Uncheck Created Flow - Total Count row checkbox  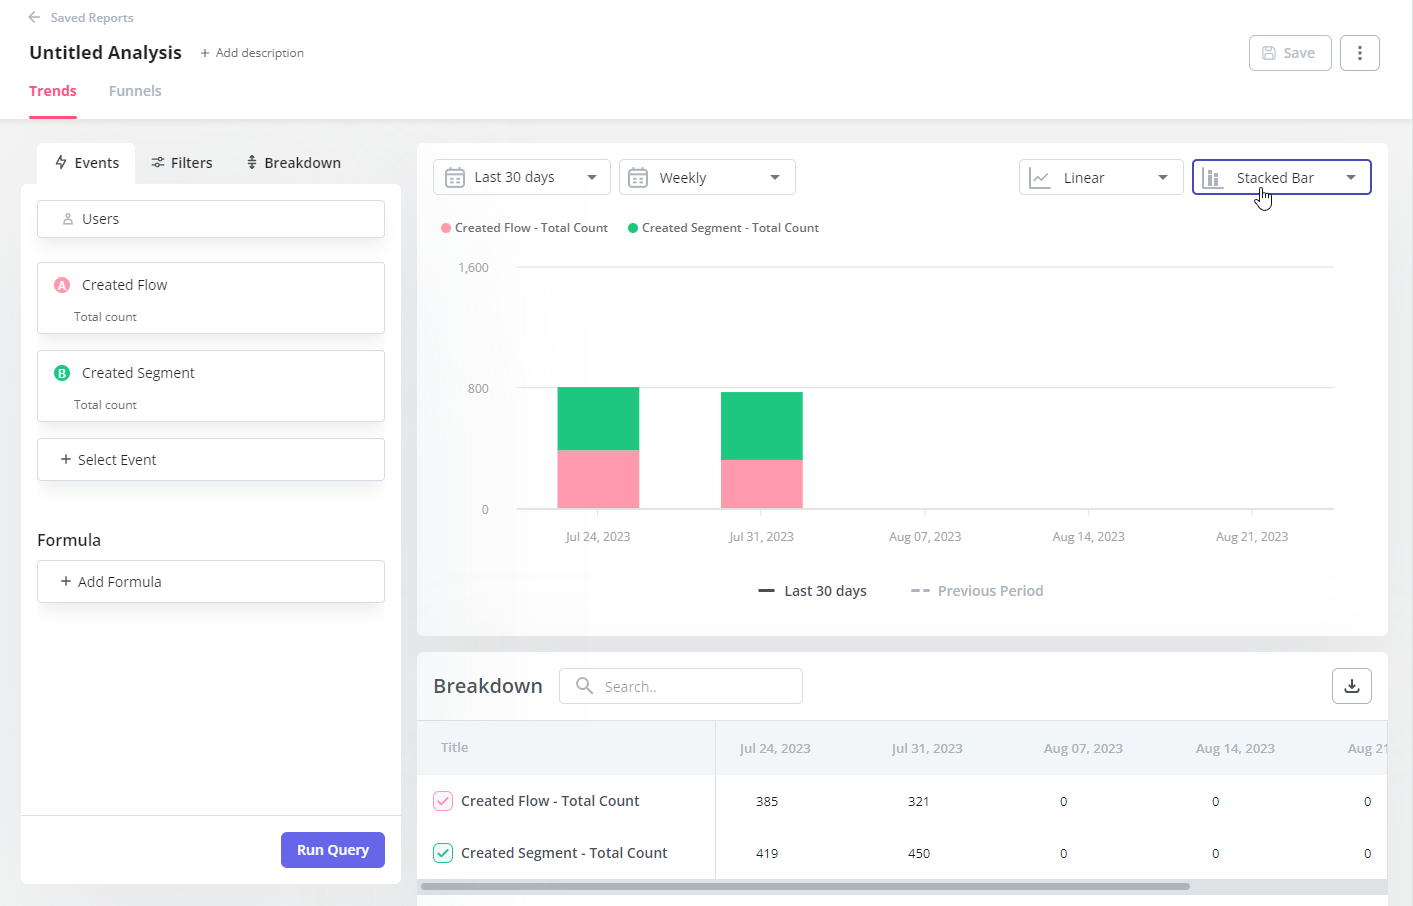click(x=443, y=801)
